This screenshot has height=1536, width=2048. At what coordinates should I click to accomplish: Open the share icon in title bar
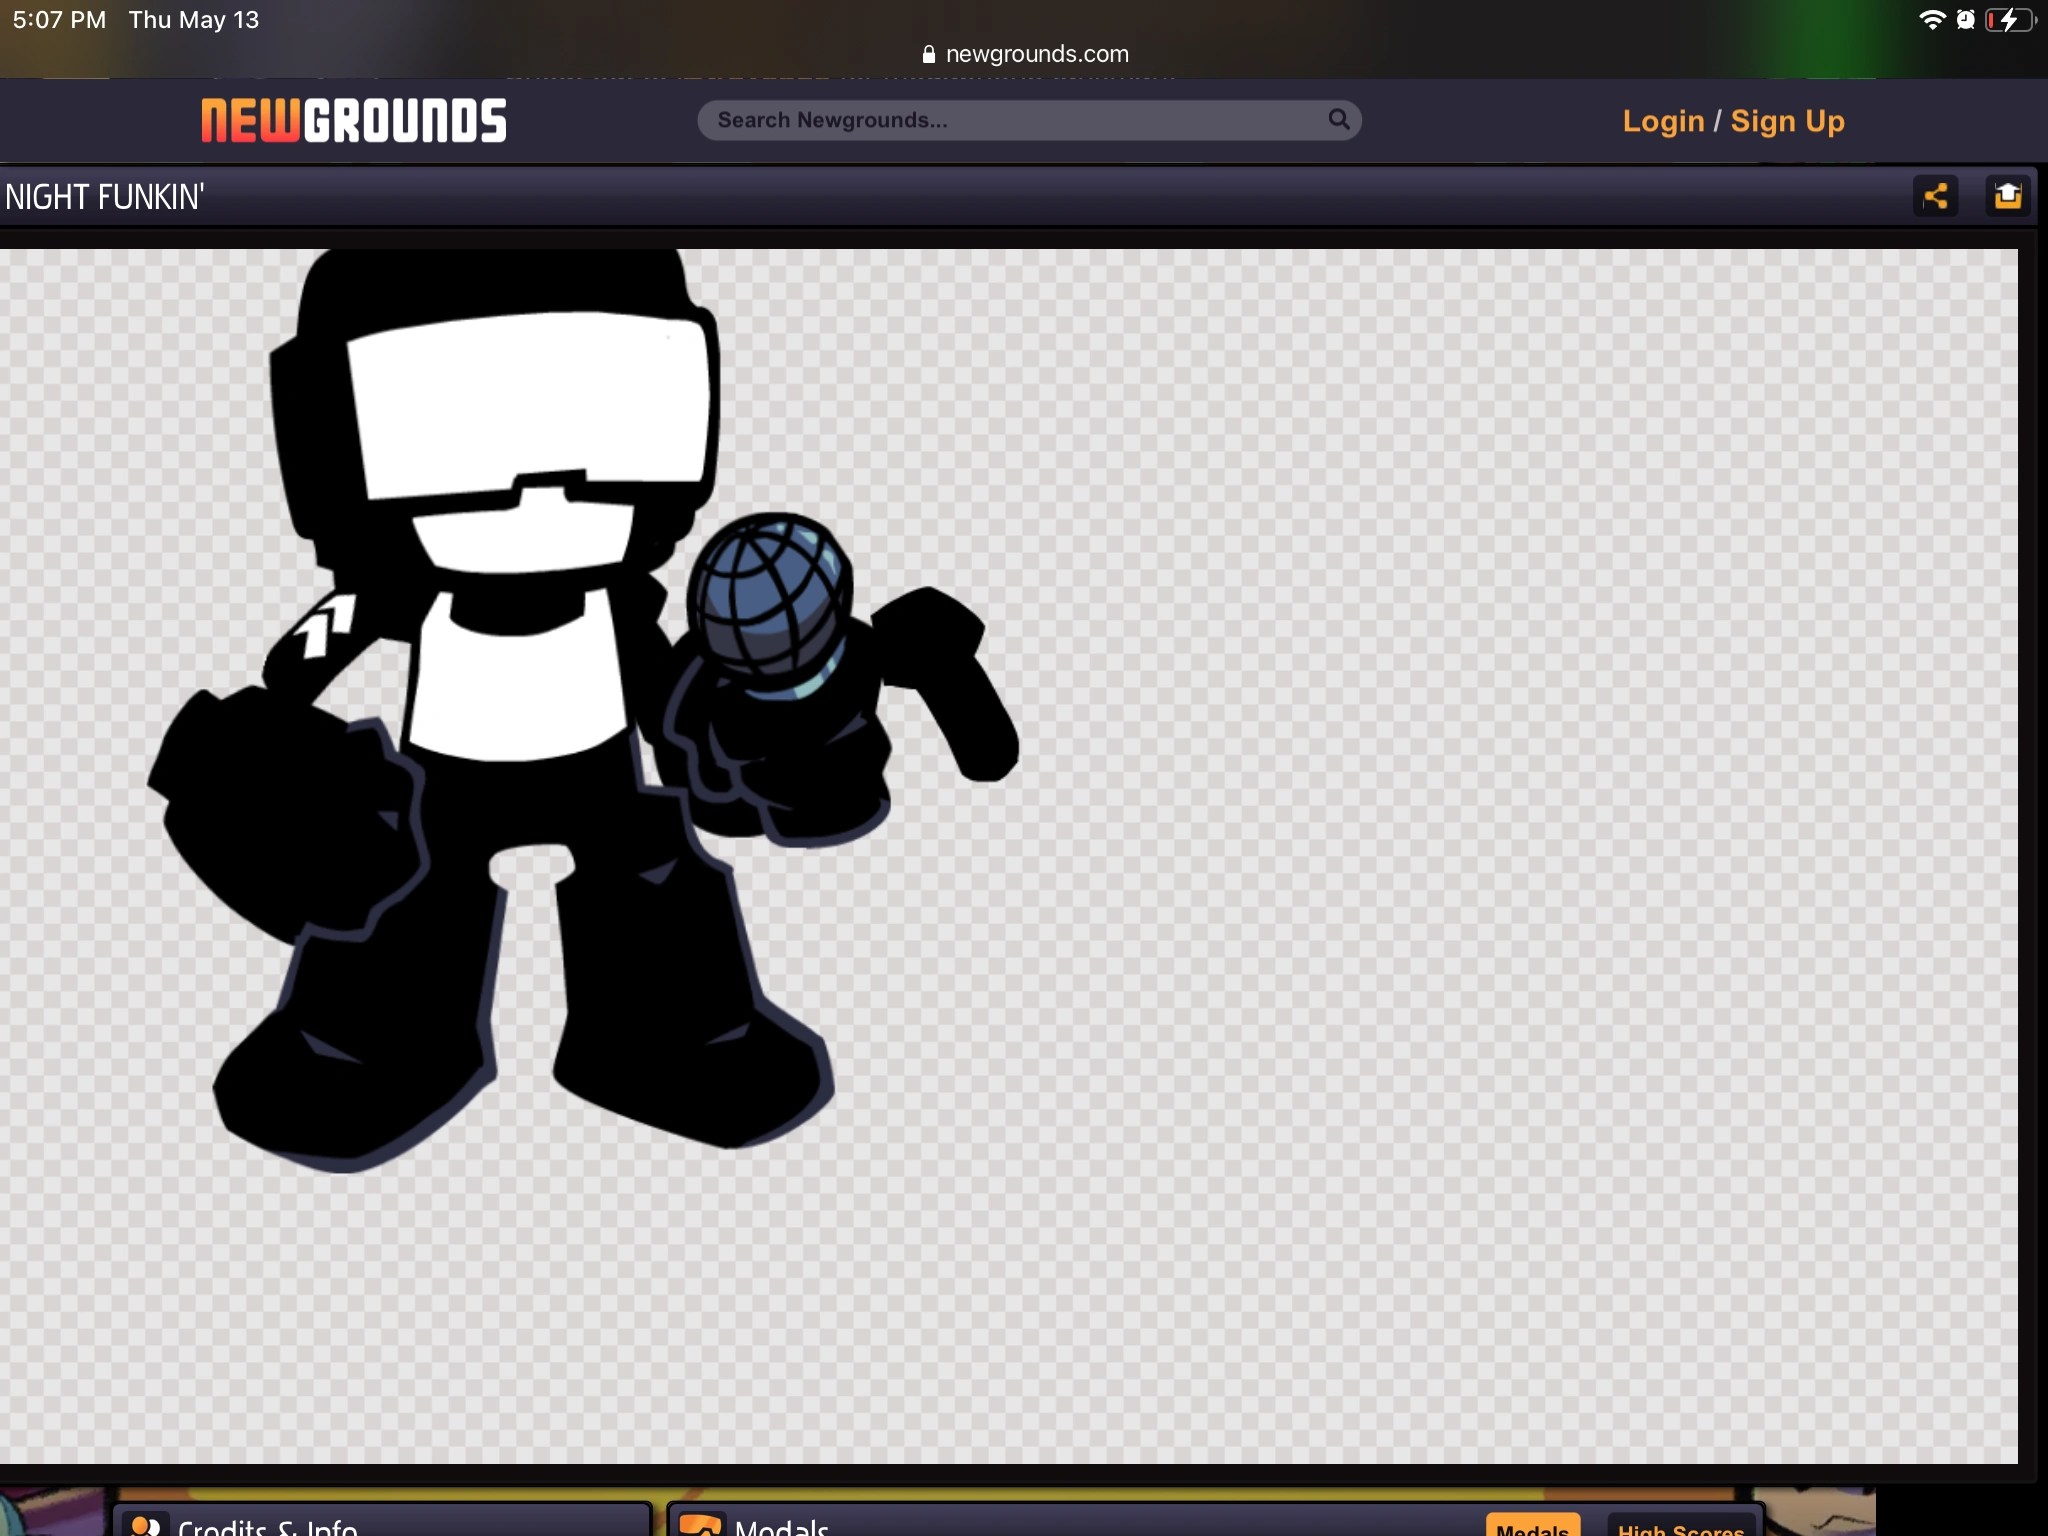pyautogui.click(x=1935, y=196)
